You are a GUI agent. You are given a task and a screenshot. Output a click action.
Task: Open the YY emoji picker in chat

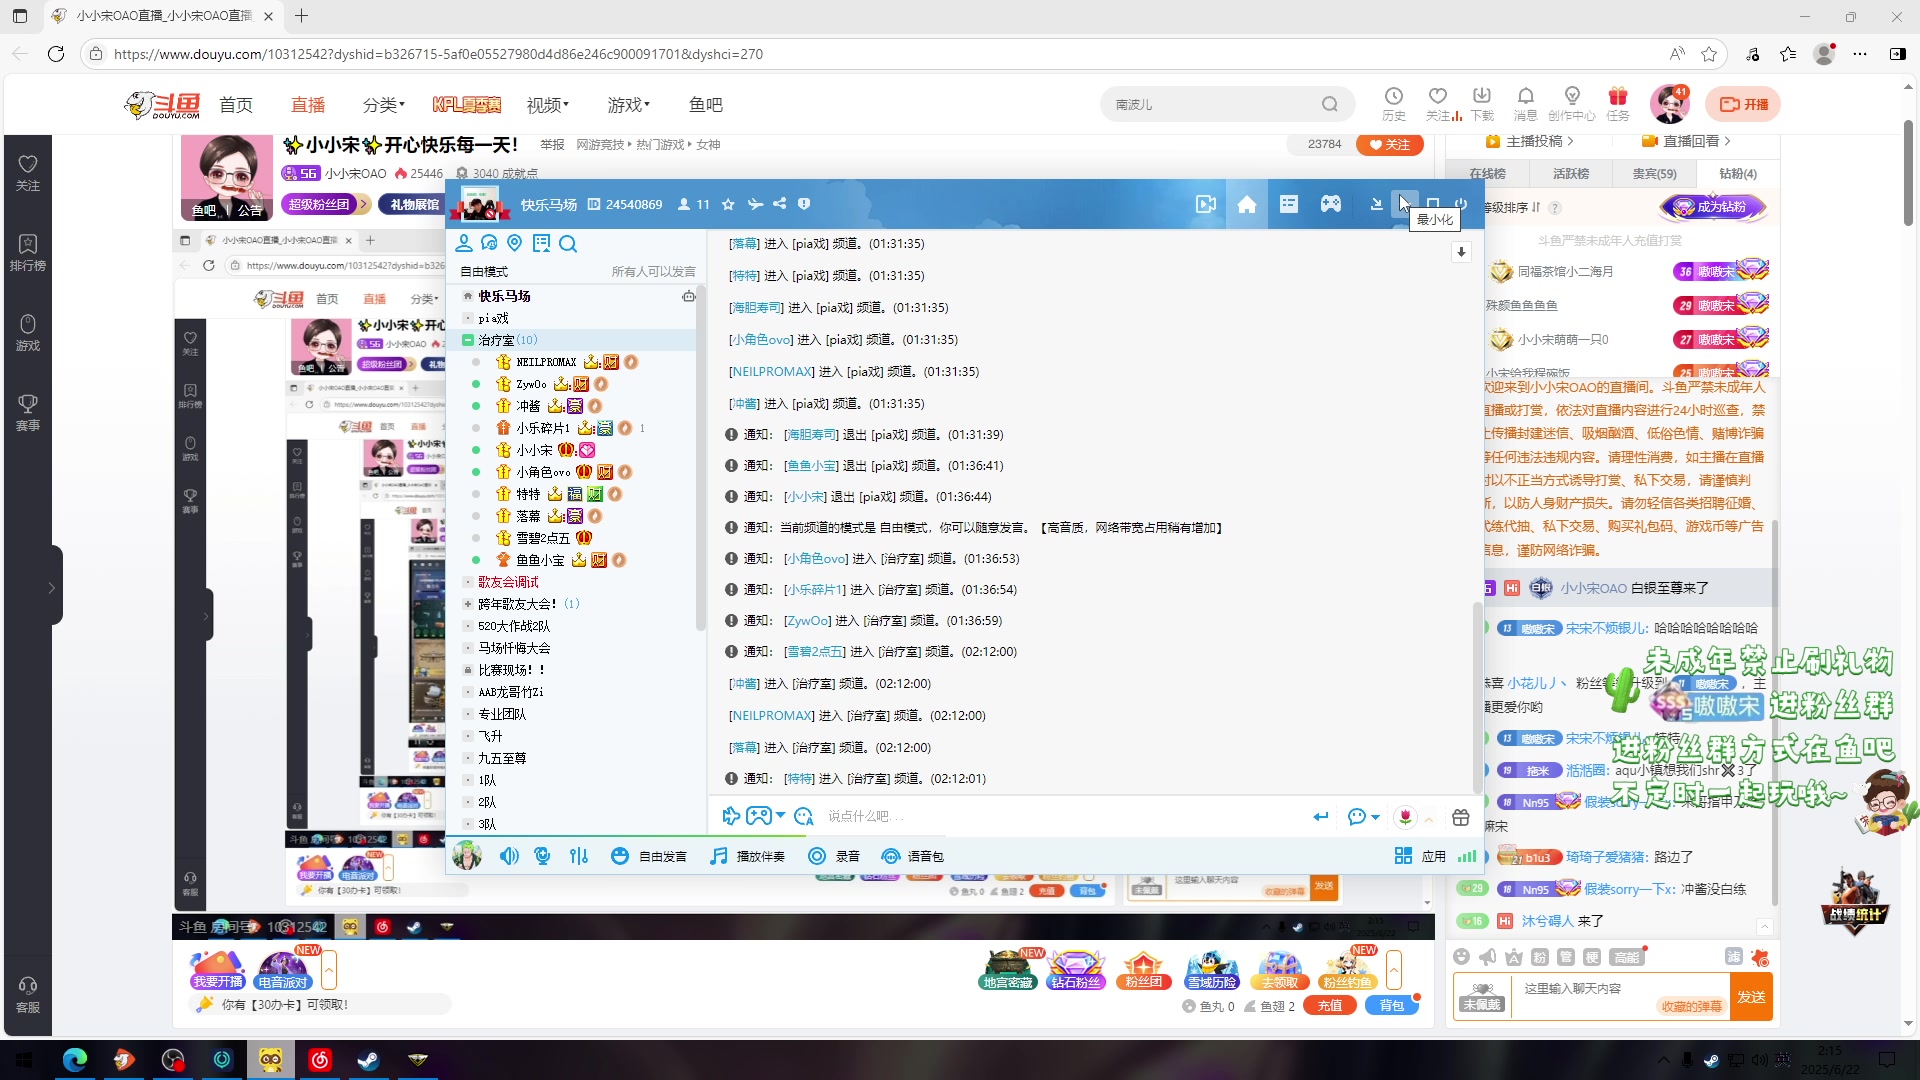[803, 816]
